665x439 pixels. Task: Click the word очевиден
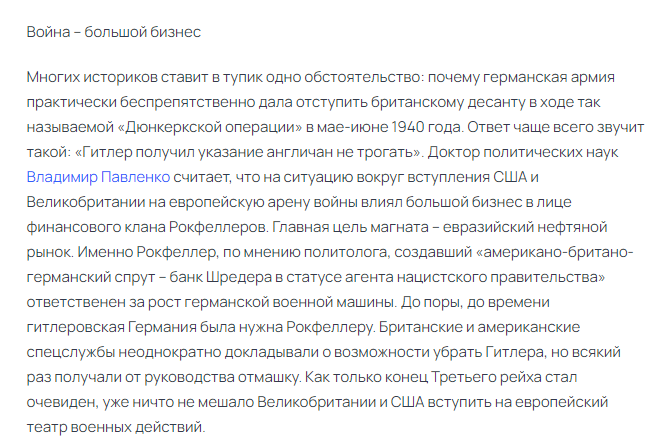[x=62, y=402]
